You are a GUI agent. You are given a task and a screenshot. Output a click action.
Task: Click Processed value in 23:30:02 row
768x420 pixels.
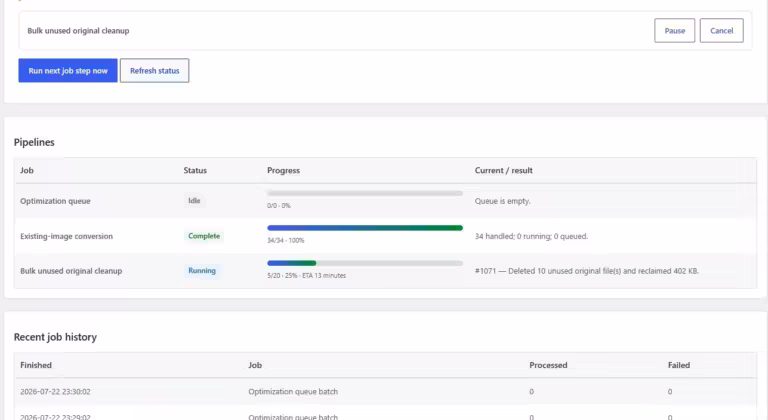coord(531,392)
